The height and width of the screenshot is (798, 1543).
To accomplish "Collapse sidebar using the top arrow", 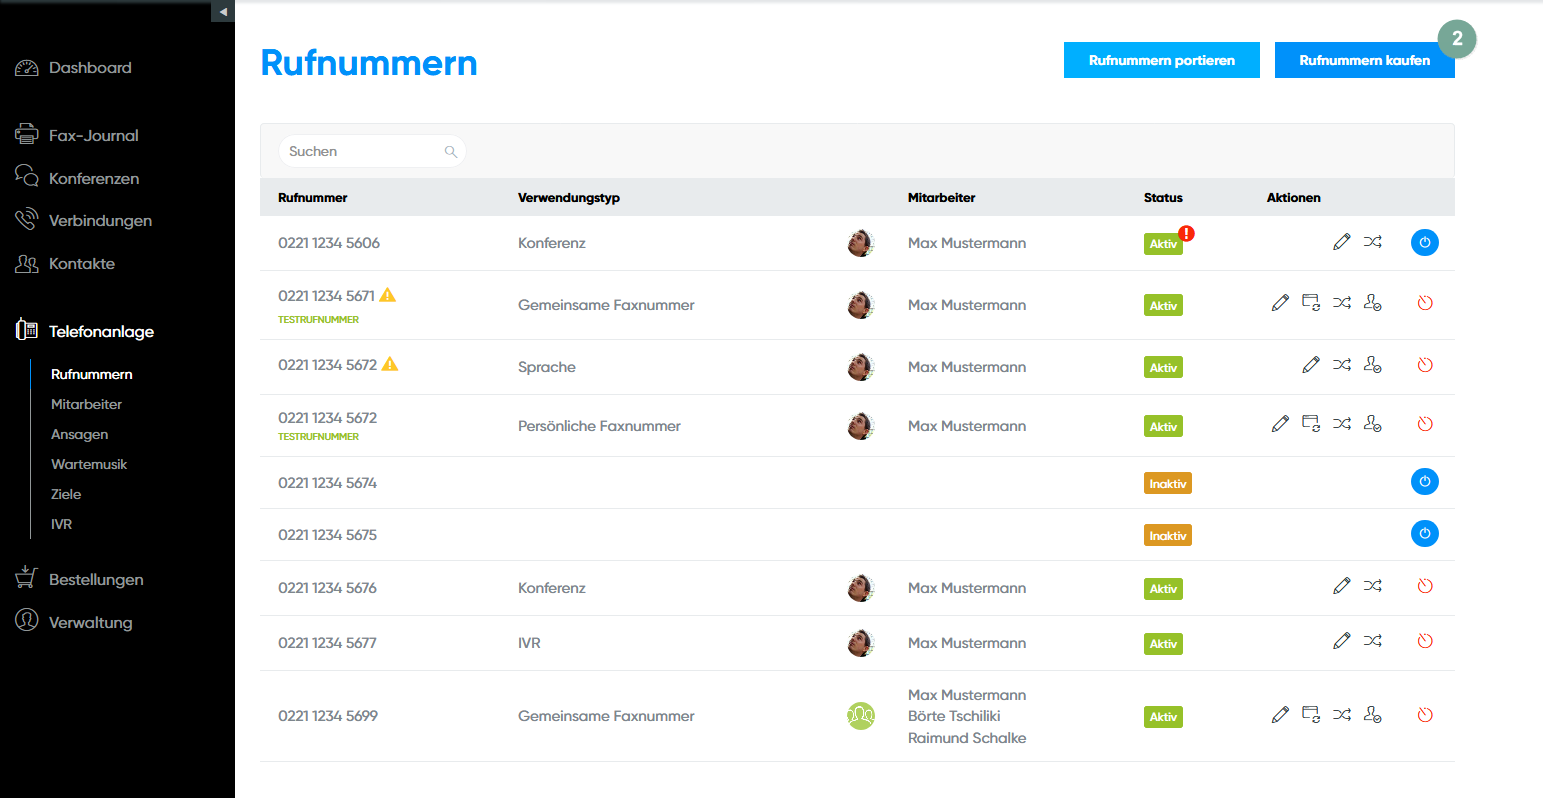I will [223, 11].
